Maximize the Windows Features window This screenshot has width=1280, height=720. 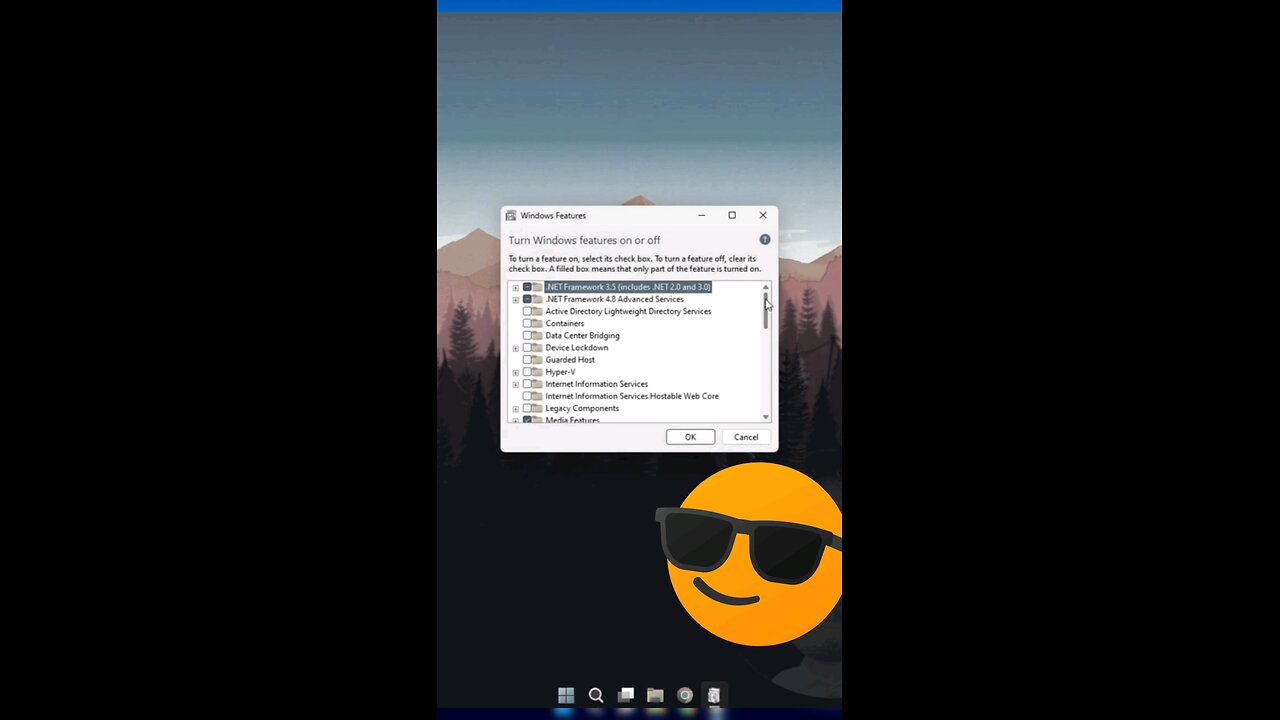click(x=732, y=215)
